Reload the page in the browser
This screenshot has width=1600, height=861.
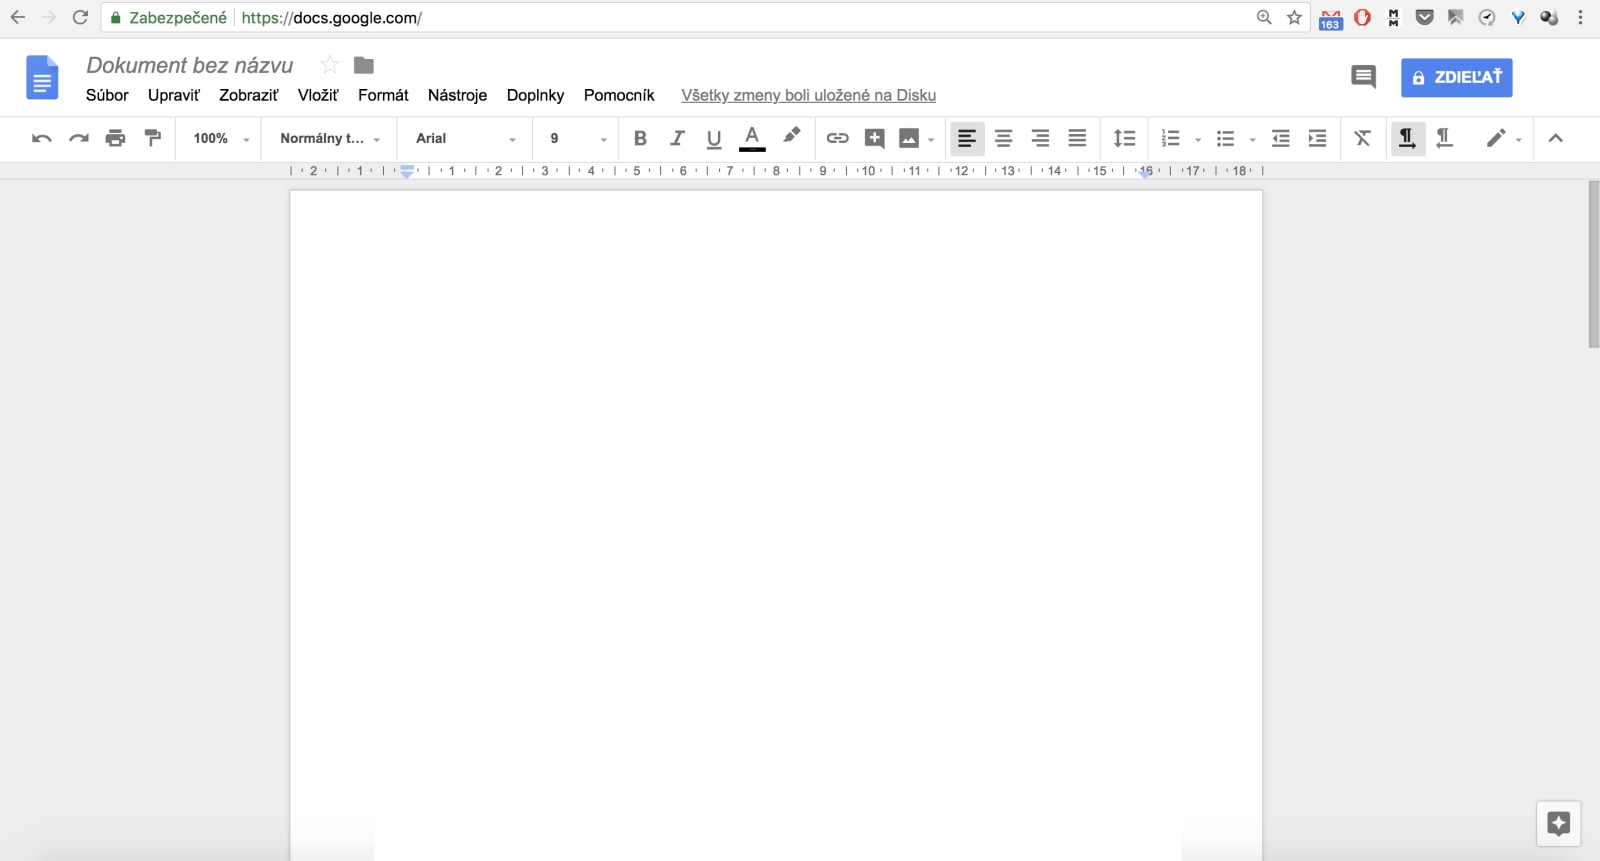pos(80,17)
